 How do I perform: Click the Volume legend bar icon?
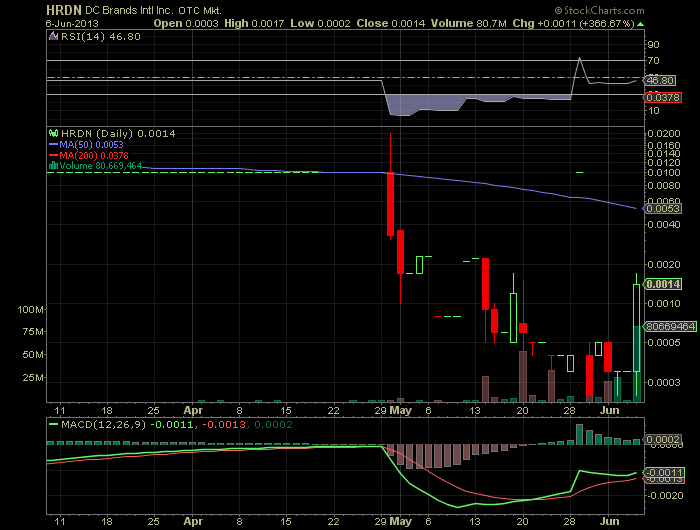coord(53,166)
